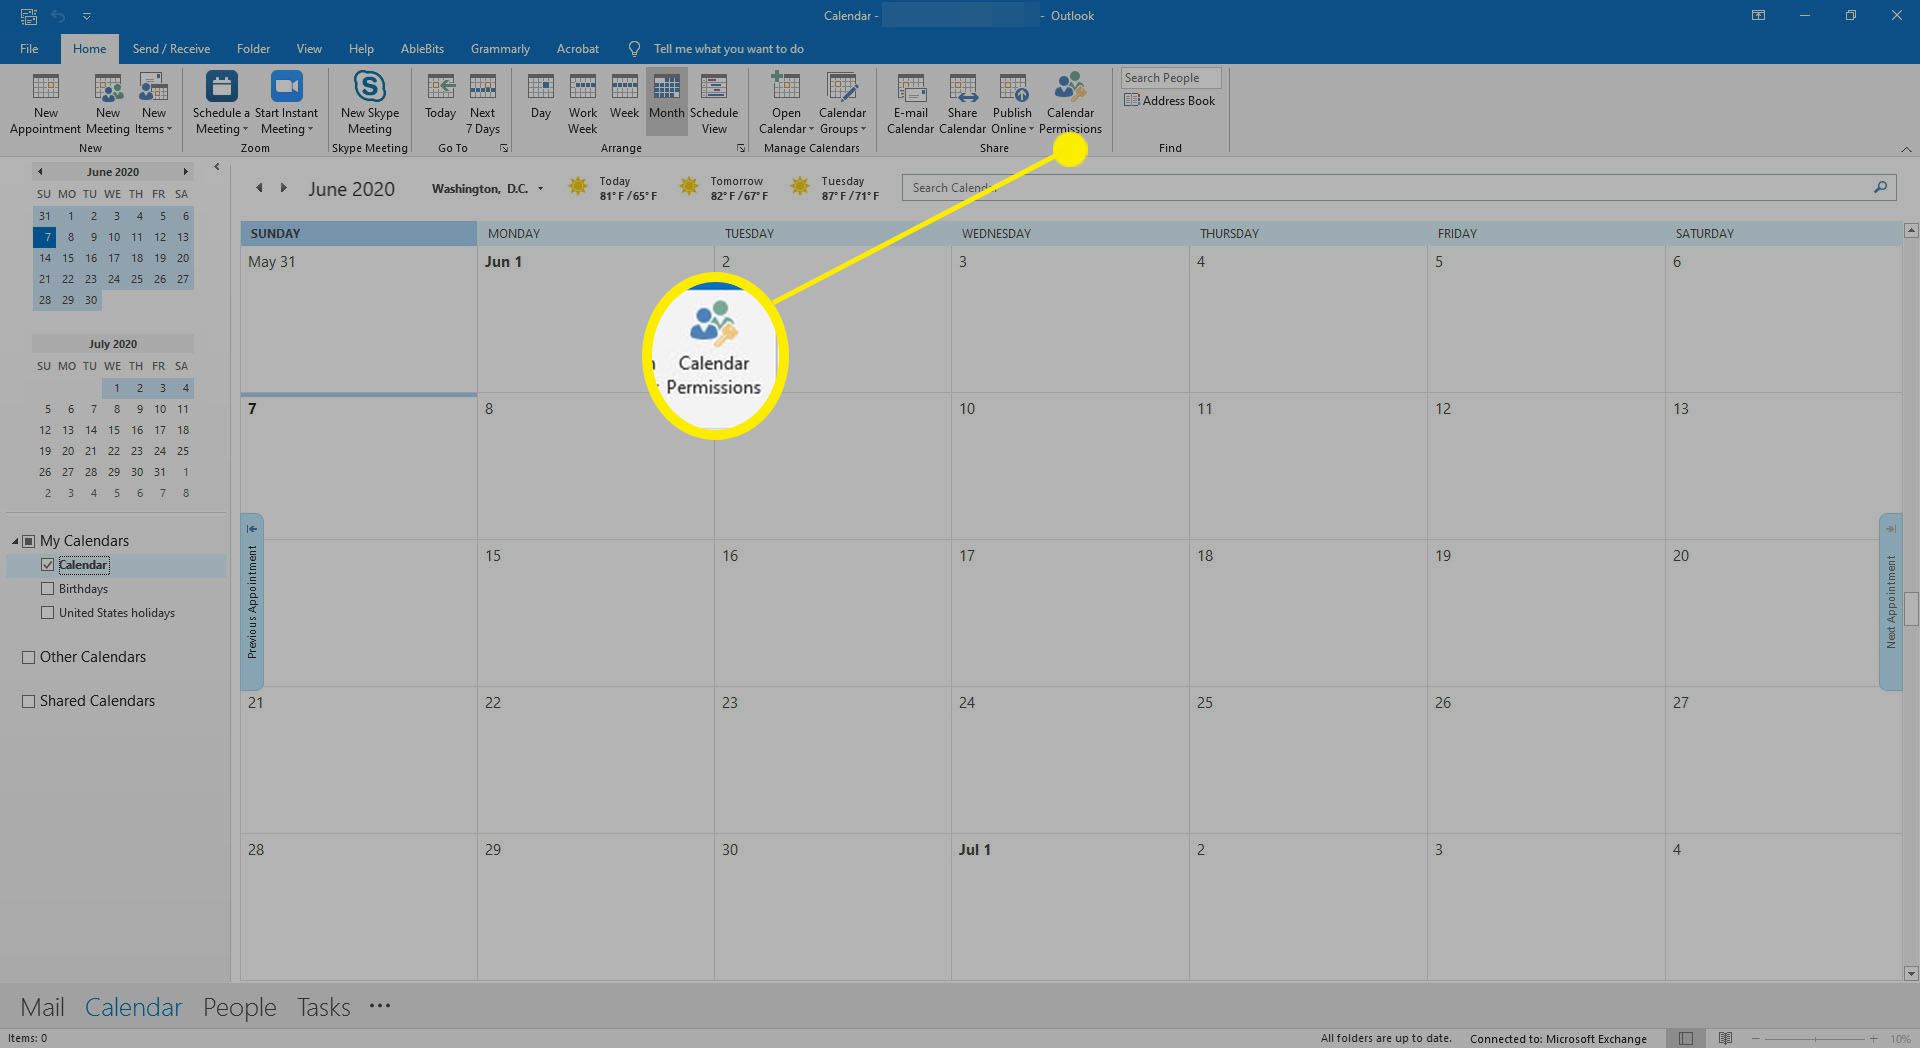Check the Shared Calendars checkbox
This screenshot has width=1920, height=1048.
point(29,701)
